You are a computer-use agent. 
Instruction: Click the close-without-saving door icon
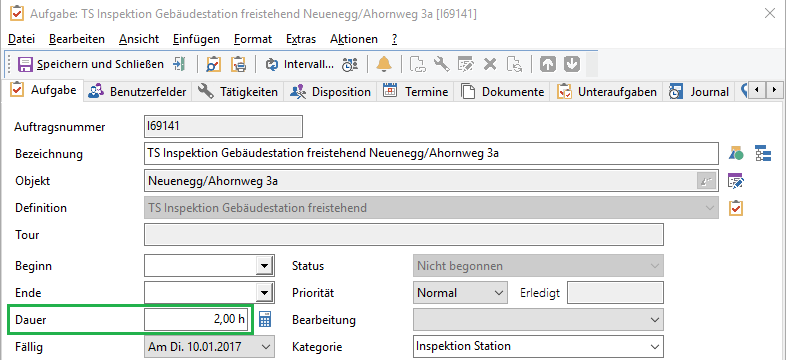click(179, 64)
